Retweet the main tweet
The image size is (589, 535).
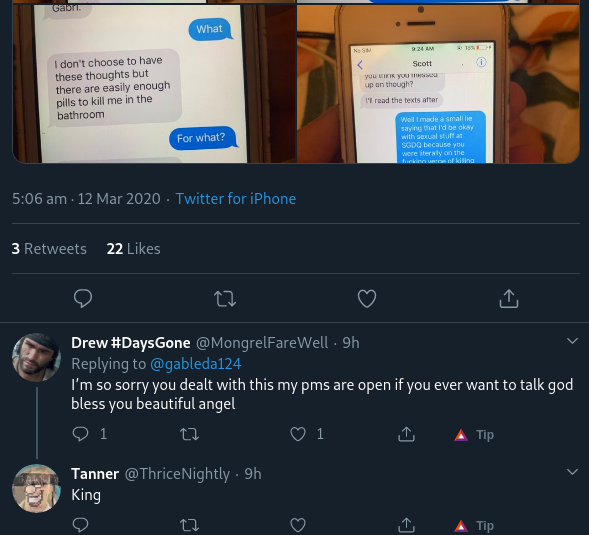tap(225, 299)
